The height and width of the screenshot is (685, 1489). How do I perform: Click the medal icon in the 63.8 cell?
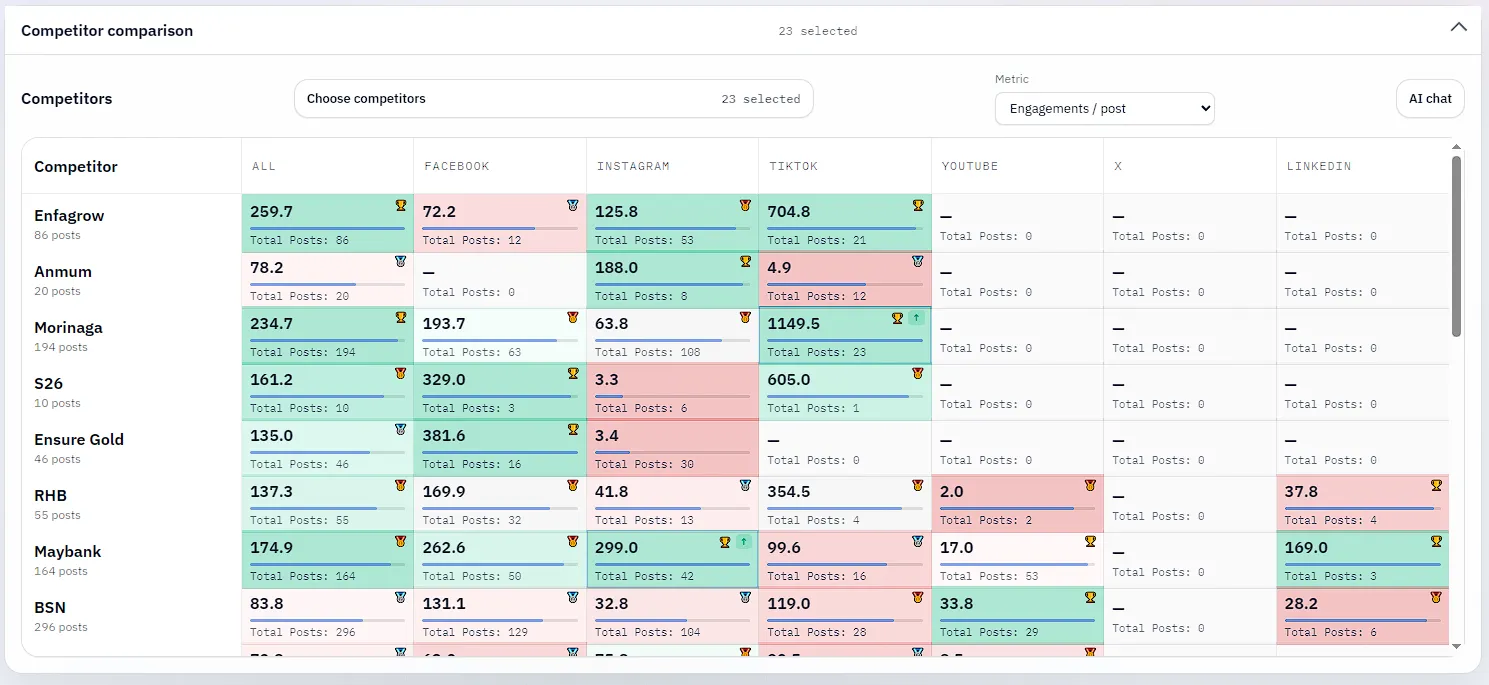(745, 317)
